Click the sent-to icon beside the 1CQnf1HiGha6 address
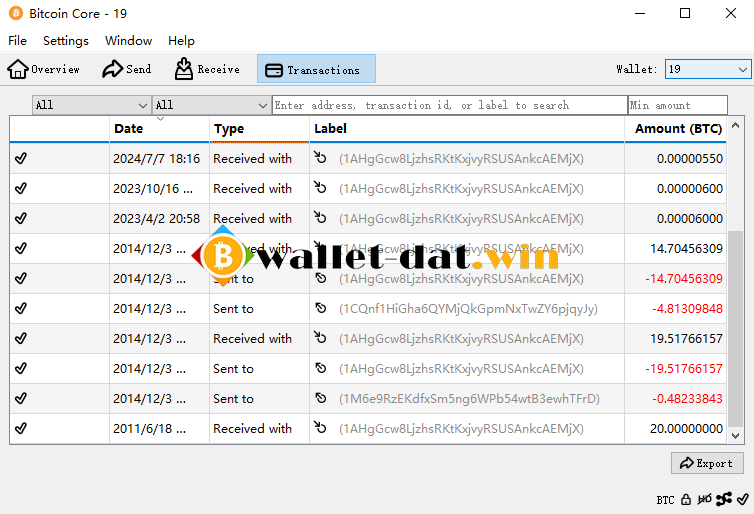Viewport: 754px width, 514px height. [x=321, y=308]
